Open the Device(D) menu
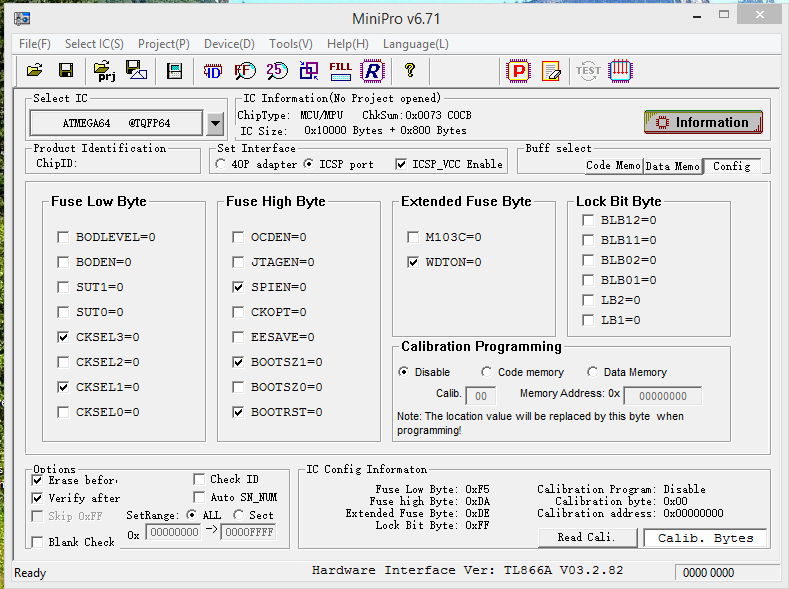The width and height of the screenshot is (789, 589). click(229, 44)
